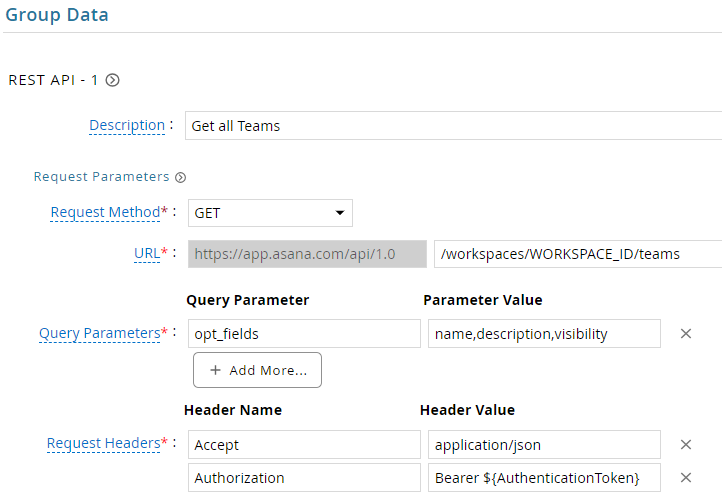The width and height of the screenshot is (722, 495).
Task: Open the URL help link
Action: 147,253
